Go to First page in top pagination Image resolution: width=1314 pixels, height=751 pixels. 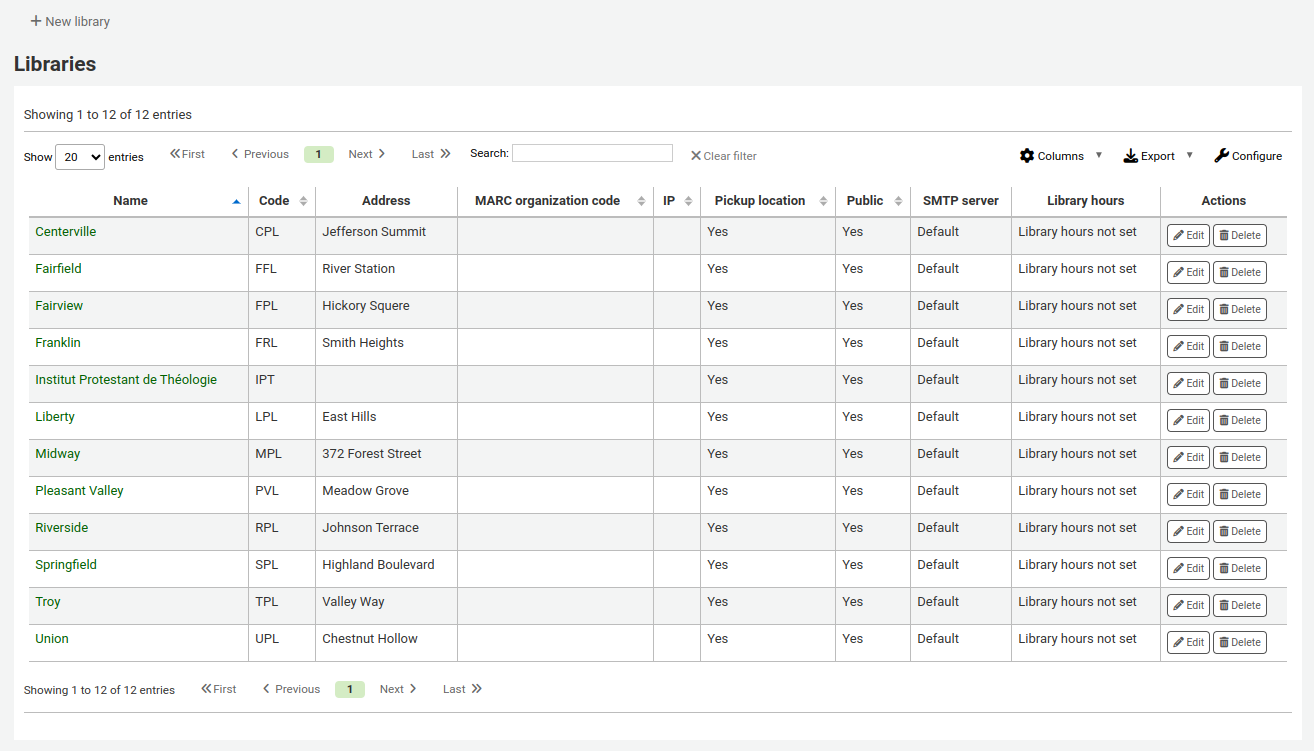187,154
